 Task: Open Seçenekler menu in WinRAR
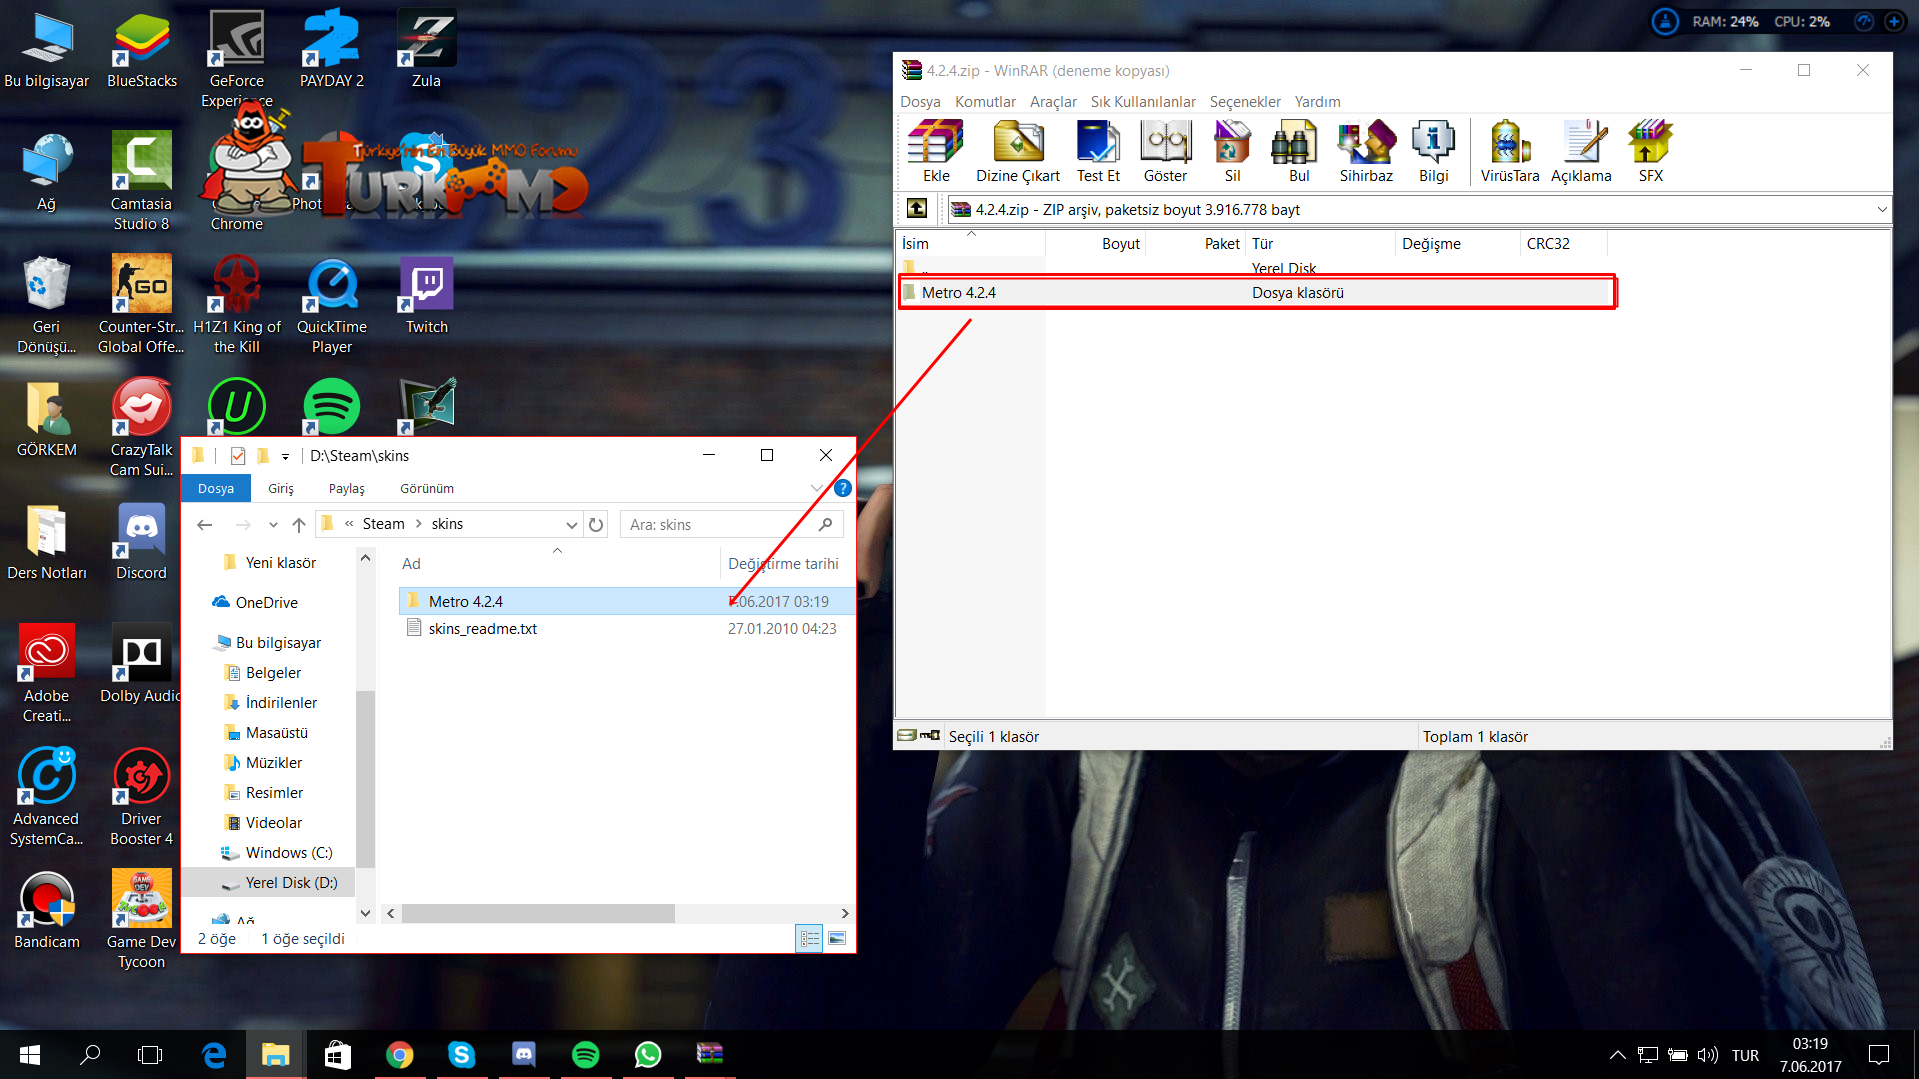(1245, 102)
